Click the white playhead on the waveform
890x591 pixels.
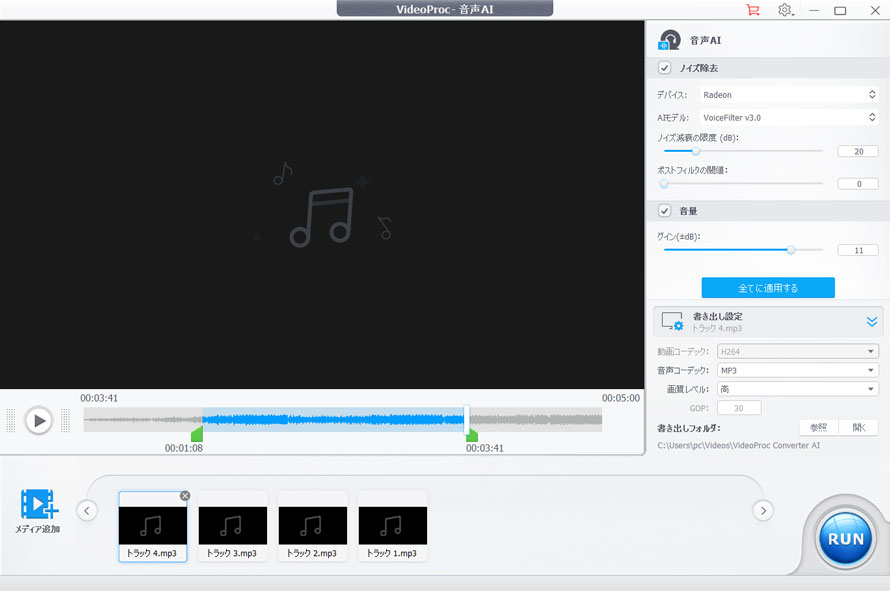(467, 420)
